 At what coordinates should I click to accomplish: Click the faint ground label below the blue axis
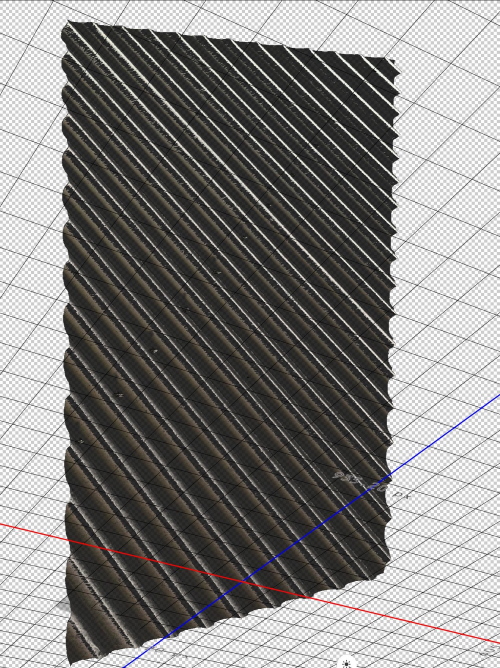coord(170,651)
